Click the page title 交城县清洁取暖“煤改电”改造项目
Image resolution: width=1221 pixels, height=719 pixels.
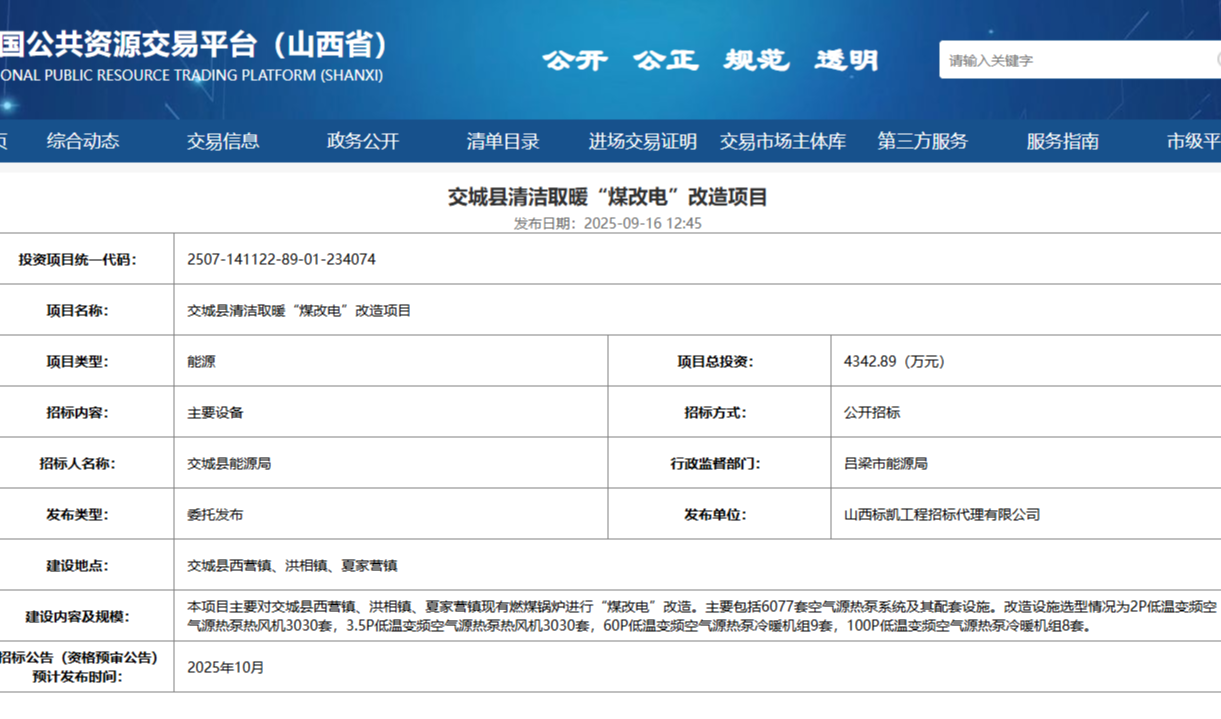click(x=608, y=197)
